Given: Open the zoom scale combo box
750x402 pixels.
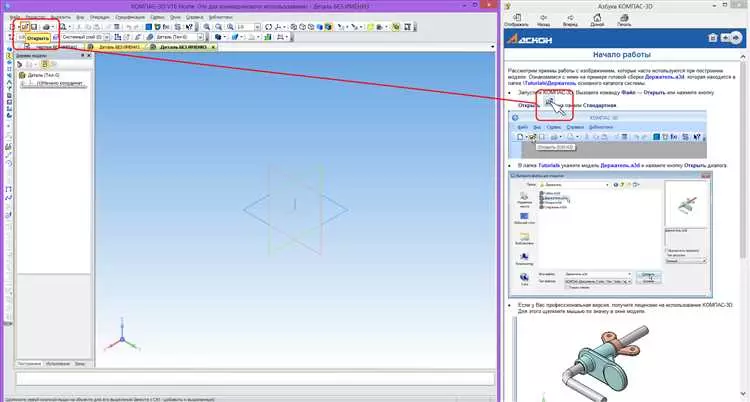Looking at the screenshot, I should click(x=249, y=27).
